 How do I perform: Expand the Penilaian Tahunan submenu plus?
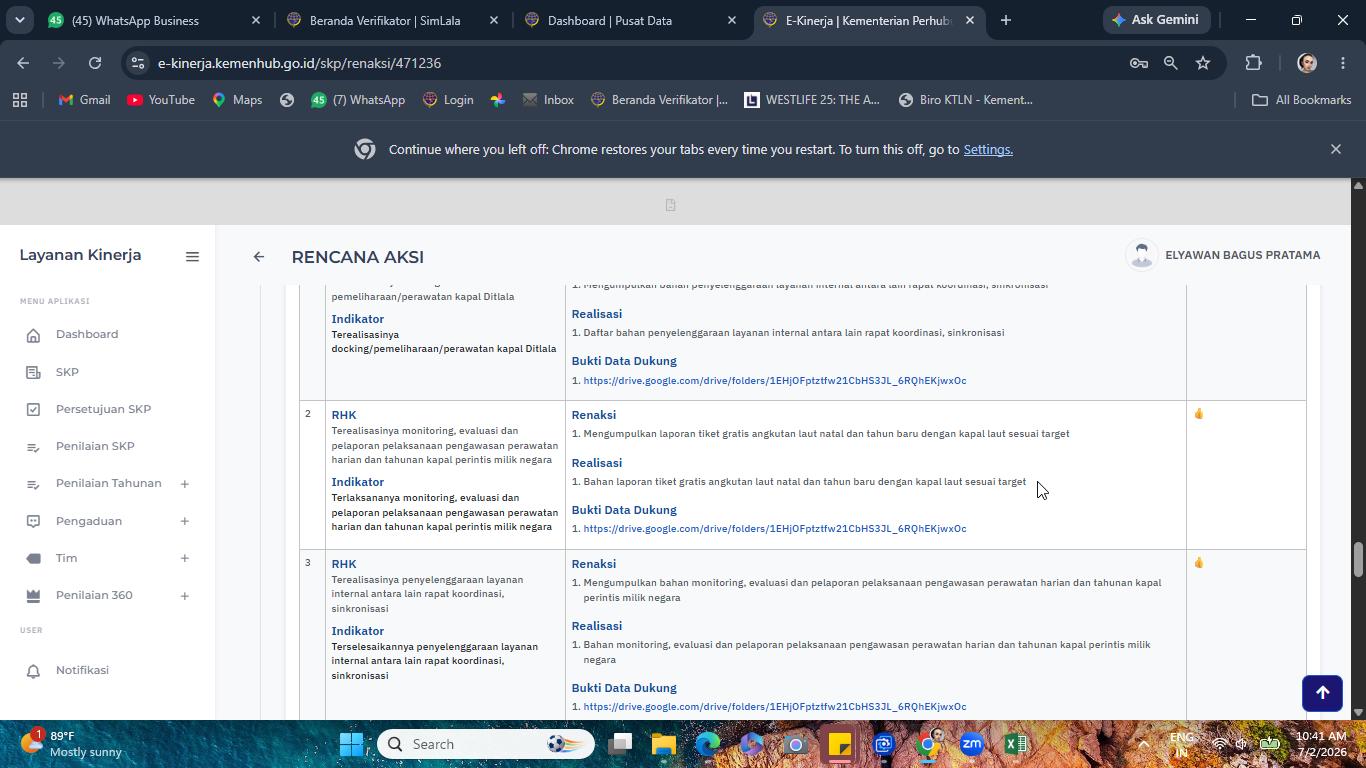[x=184, y=484]
